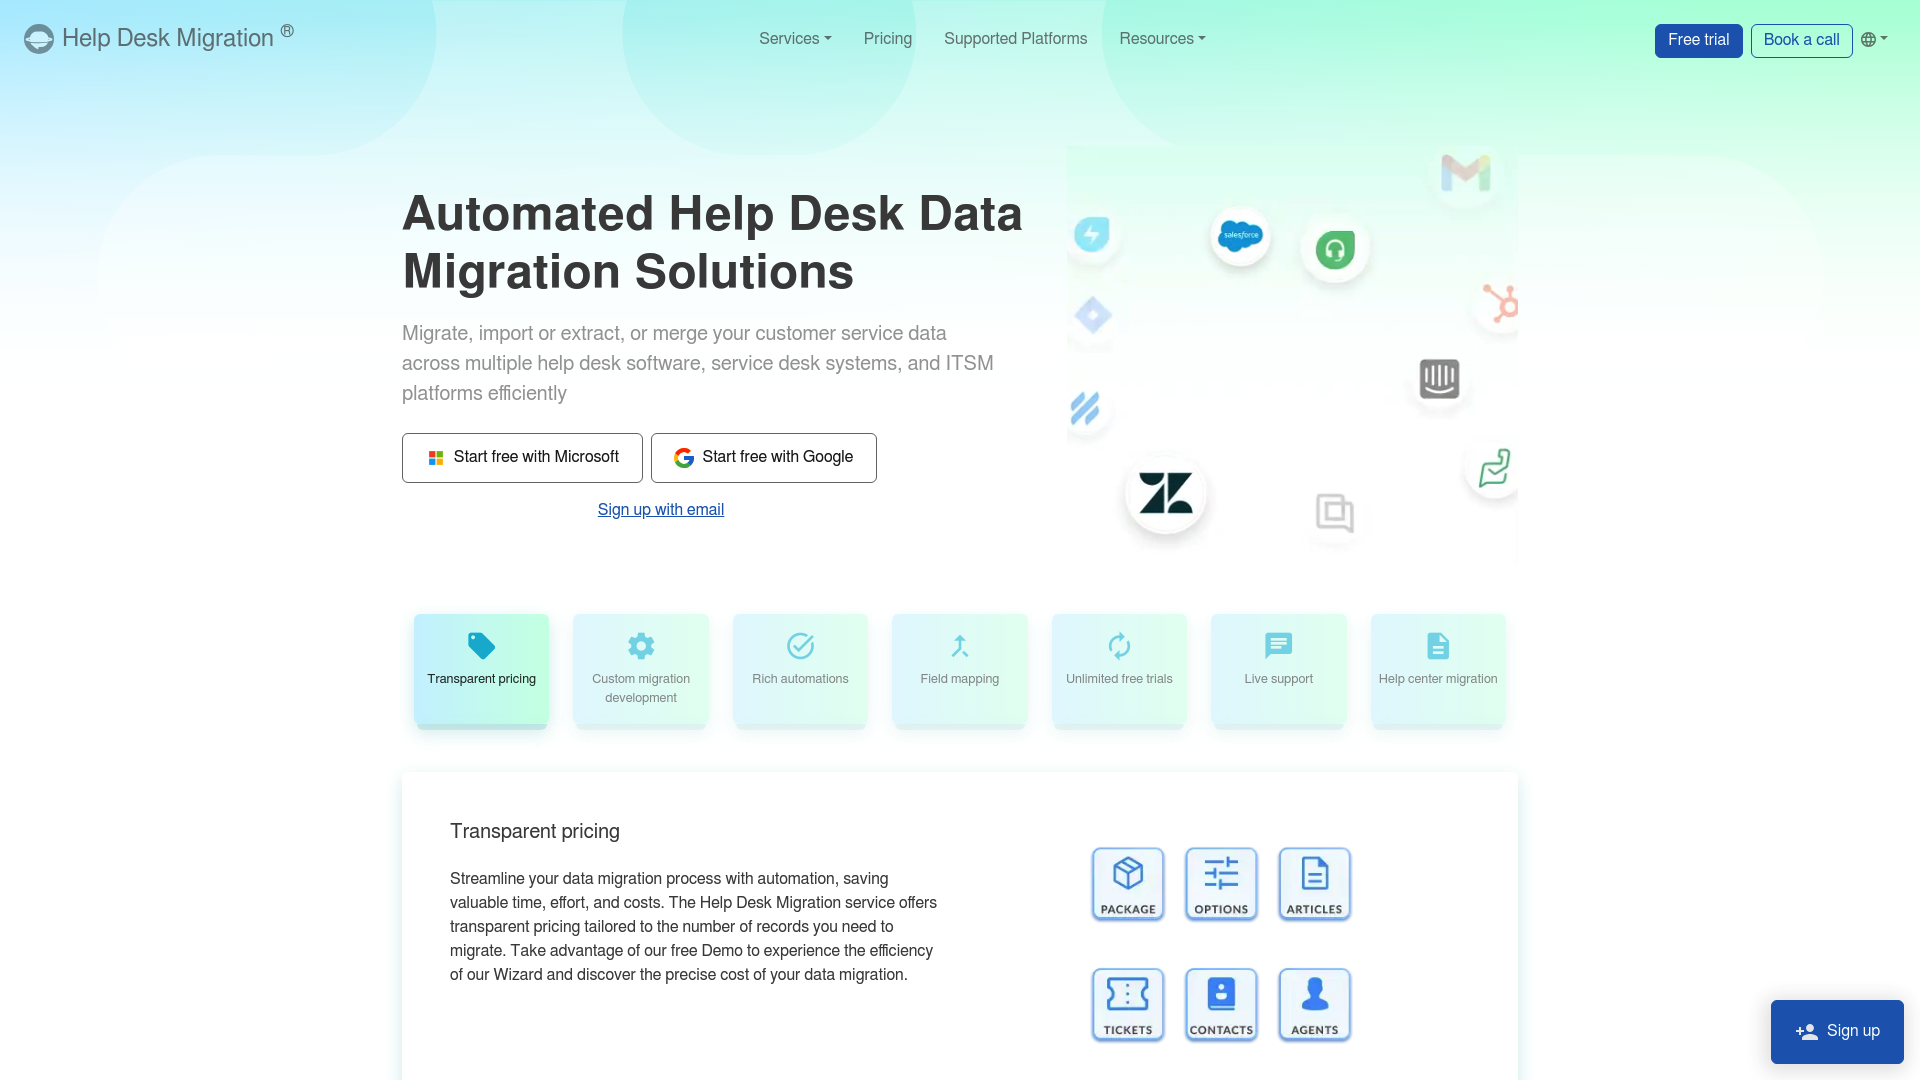Open the globe language selector
The width and height of the screenshot is (1920, 1080).
[x=1874, y=40]
